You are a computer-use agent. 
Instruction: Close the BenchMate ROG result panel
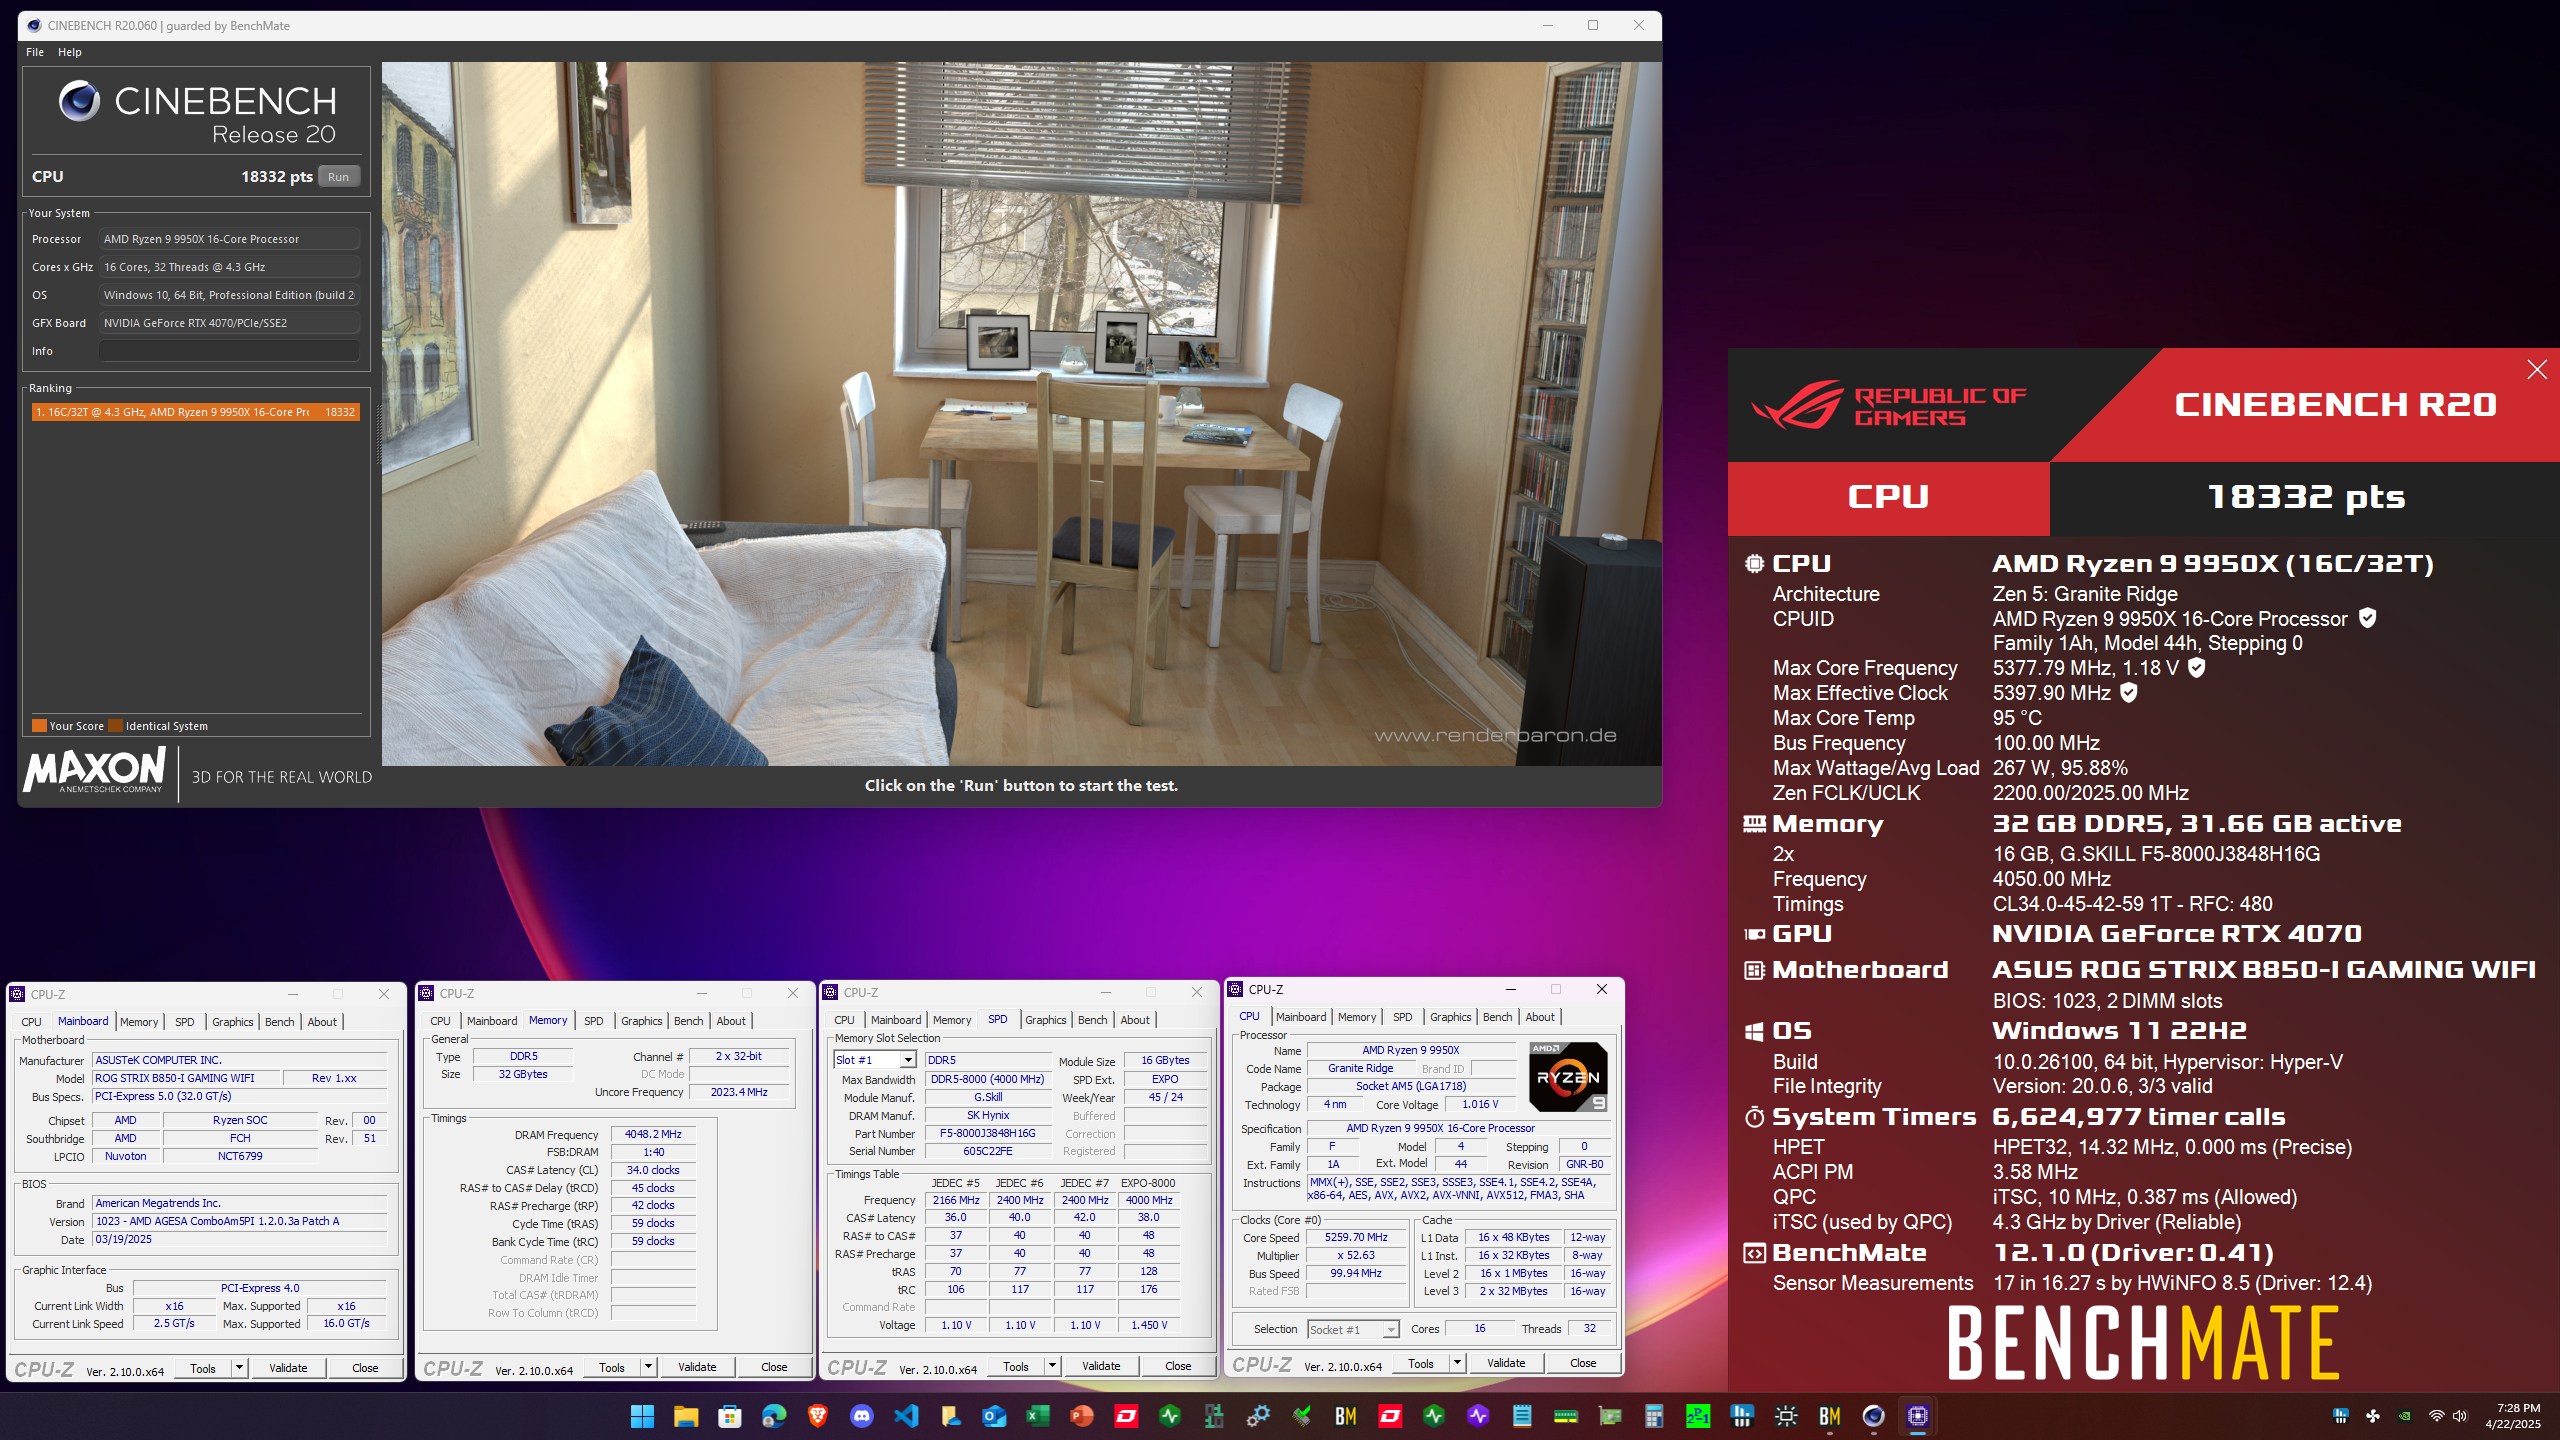pos(2537,370)
